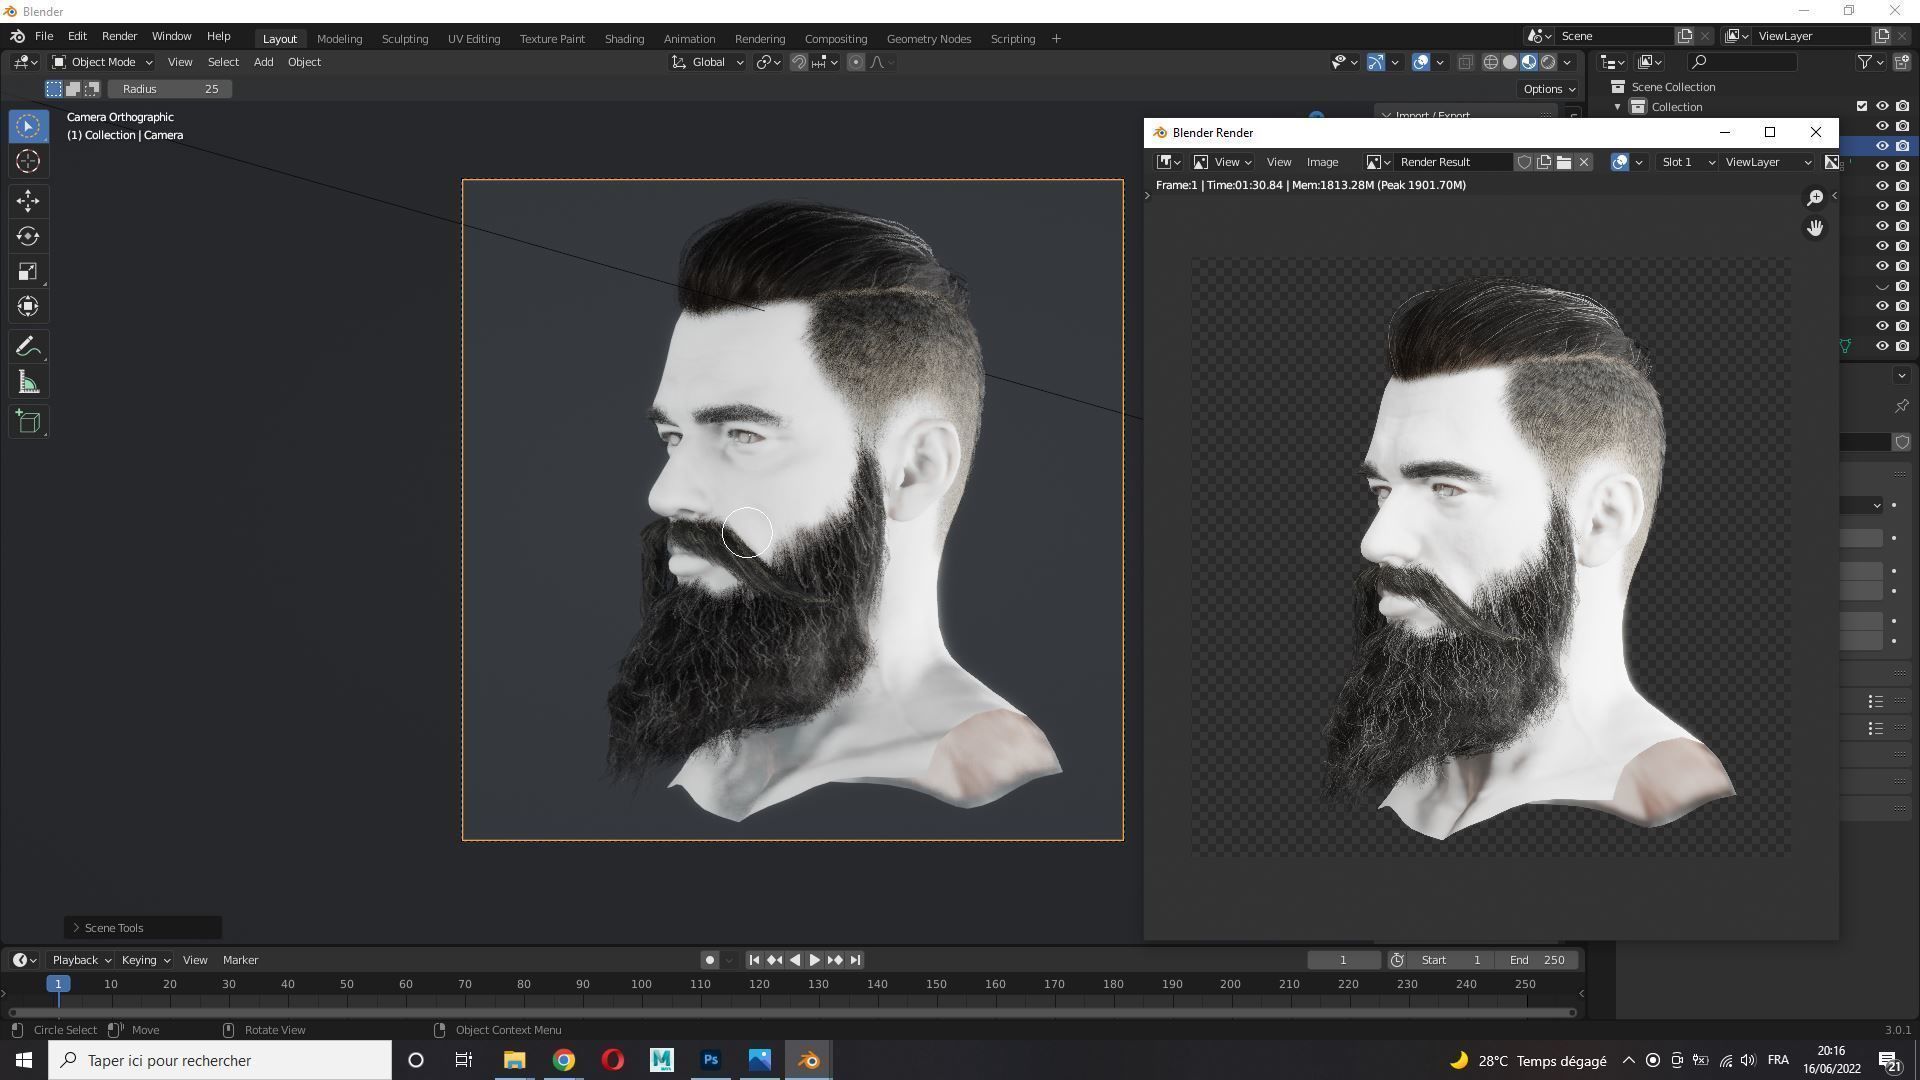1920x1080 pixels.
Task: Toggle use preview range clock icon
Action: [1397, 960]
